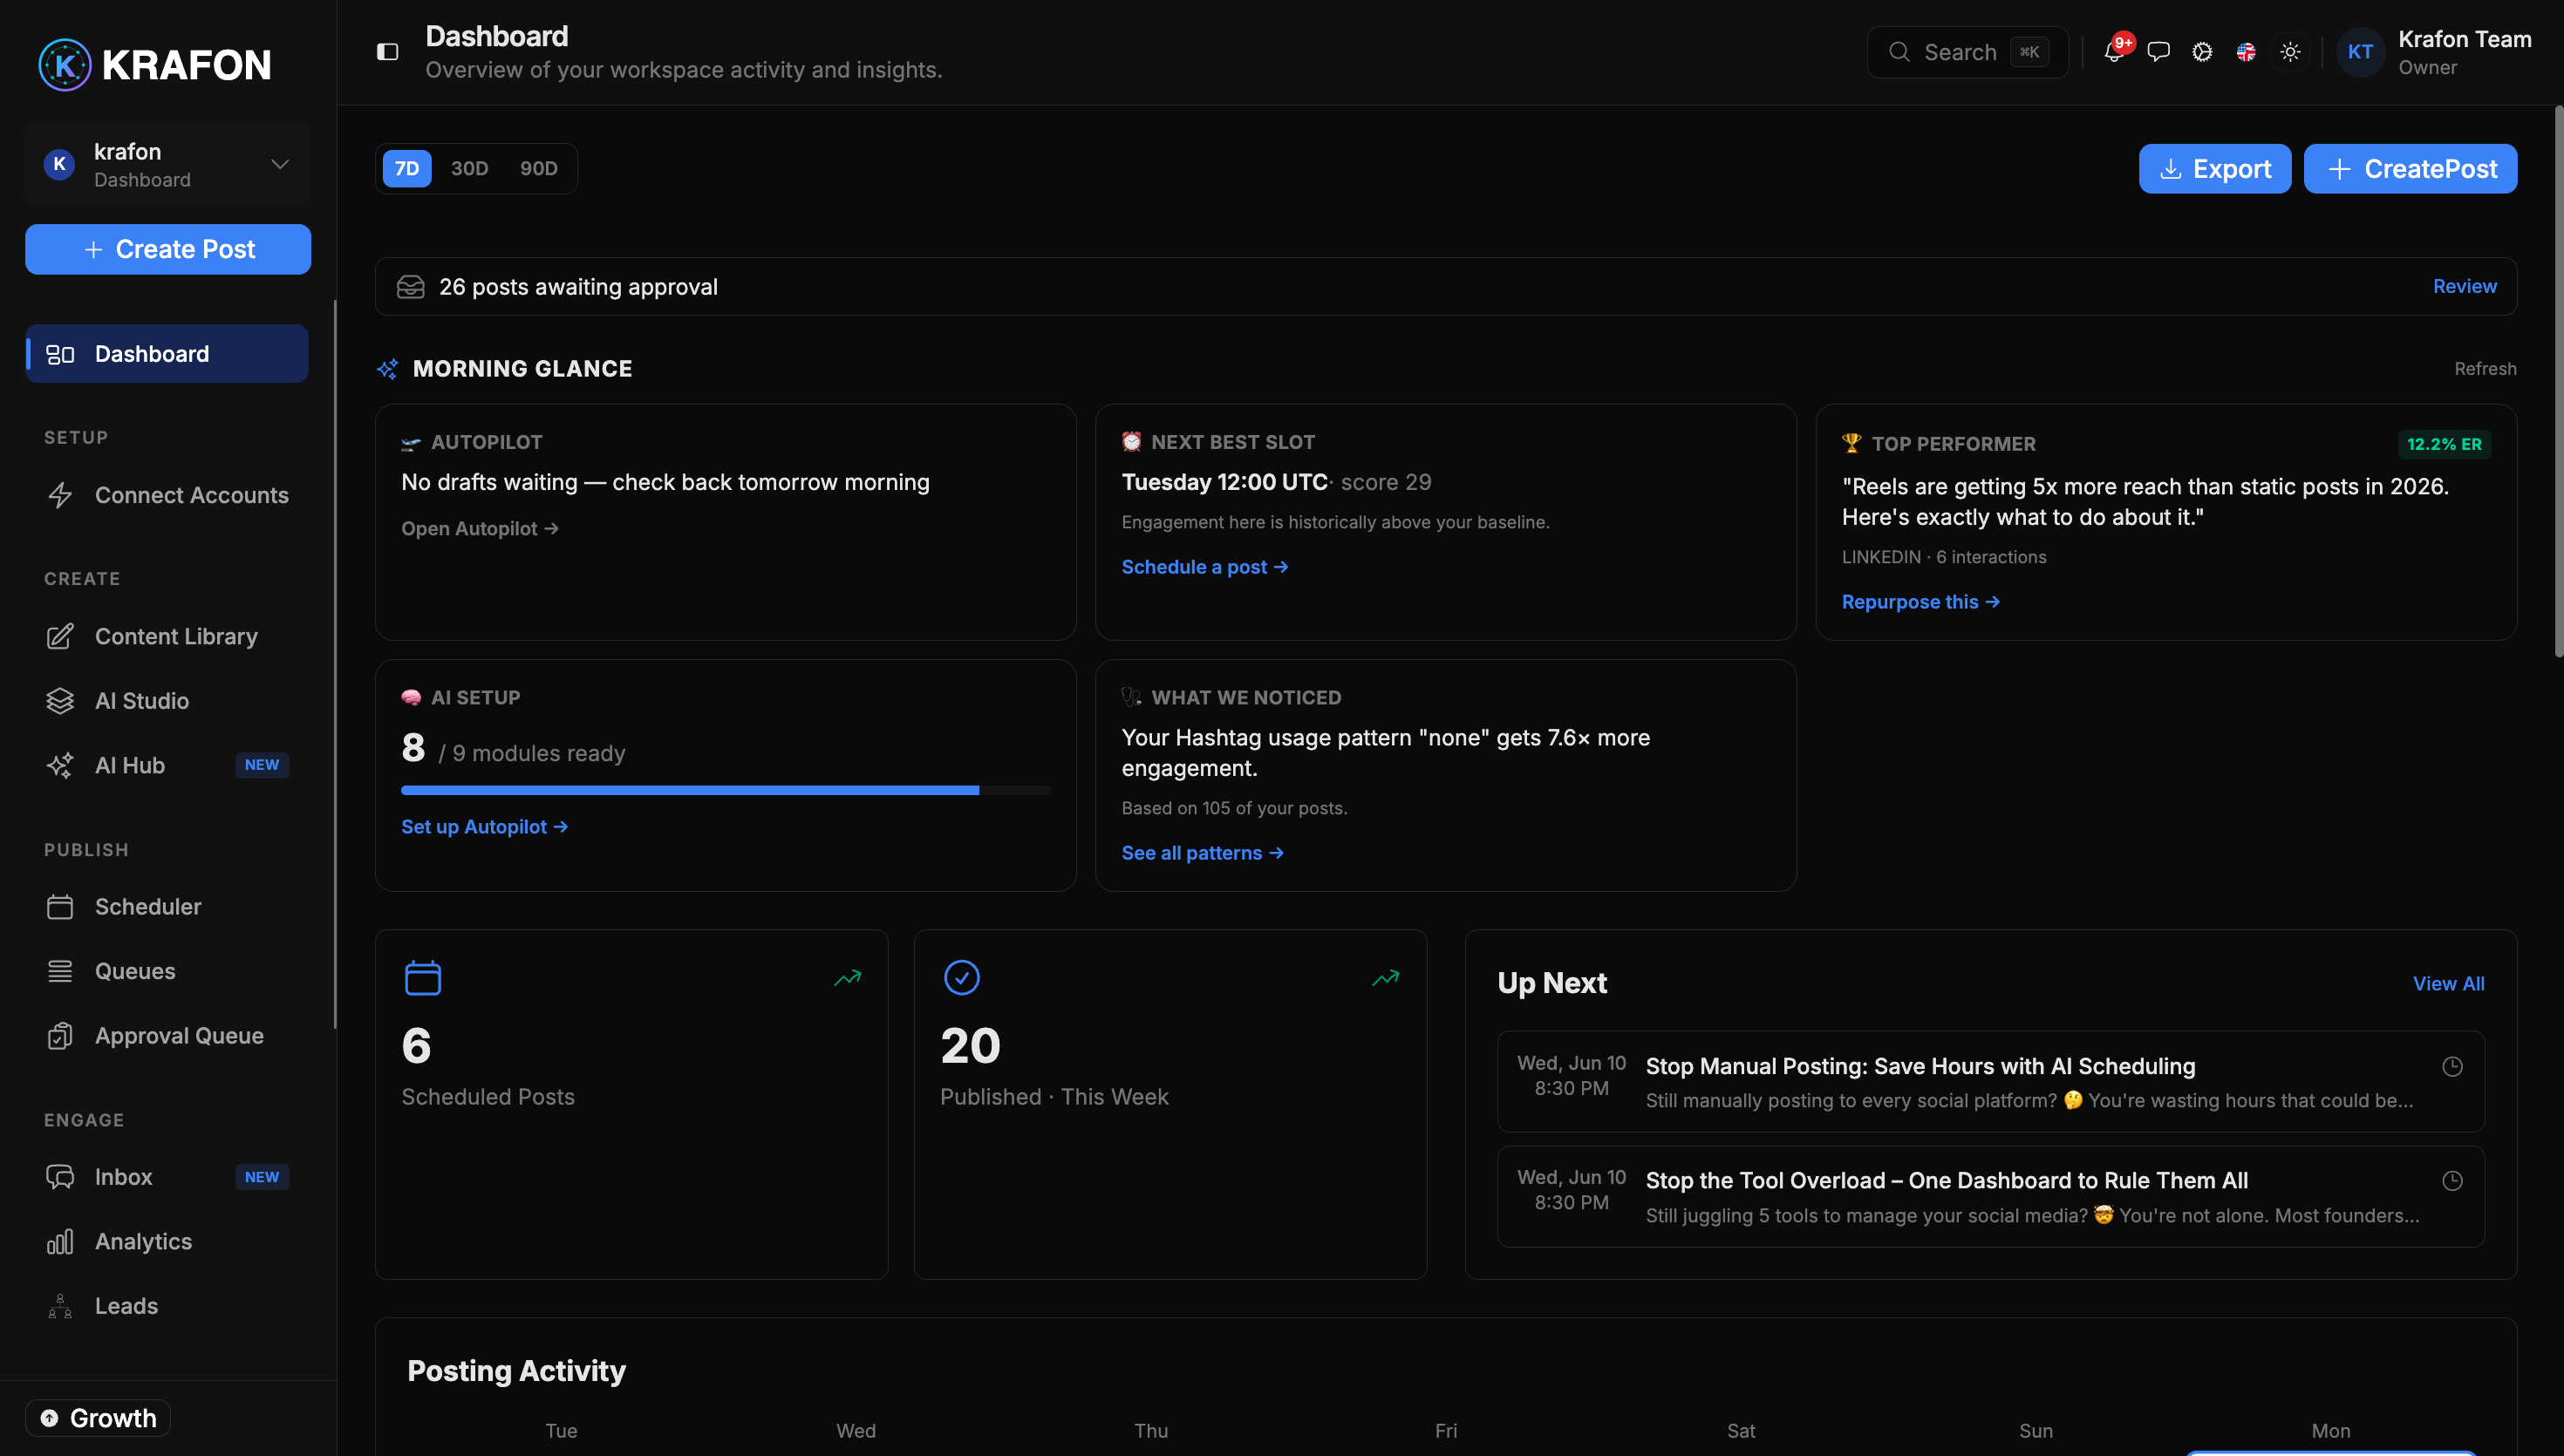The width and height of the screenshot is (2564, 1456).
Task: Select the 7D time range
Action: tap(407, 168)
